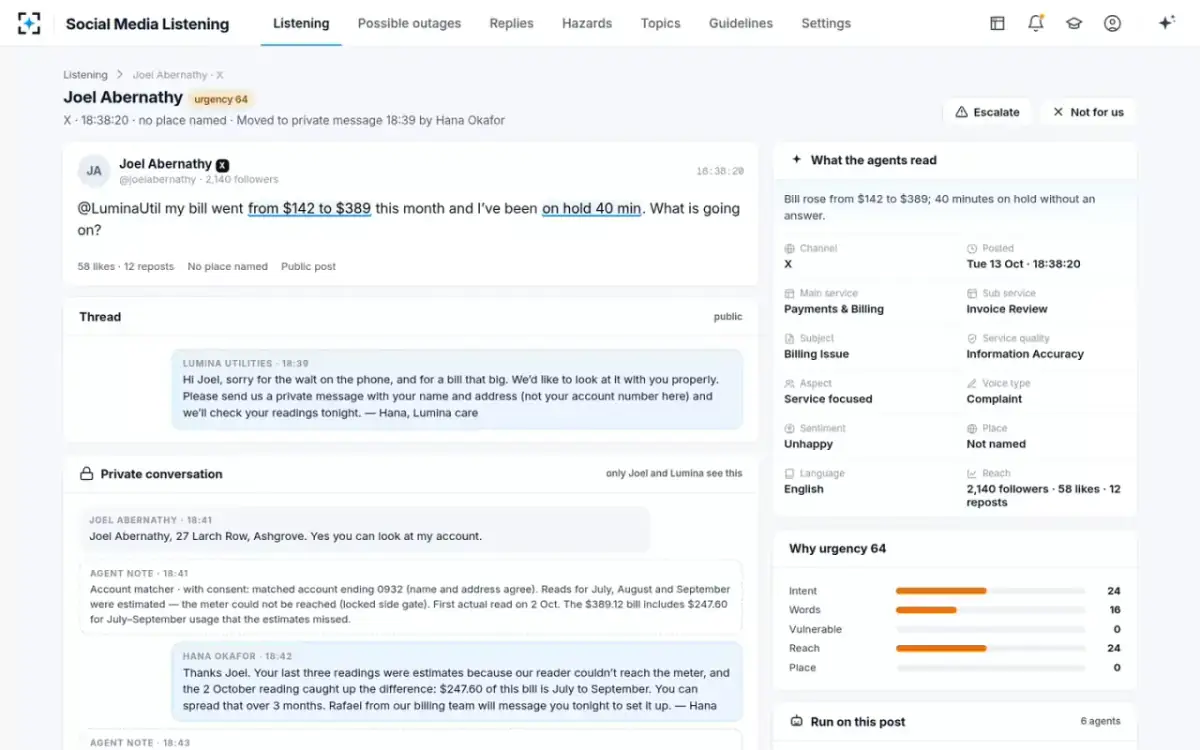Viewport: 1200px width, 750px height.
Task: Click the 'Public post' label under the post
Action: (308, 267)
